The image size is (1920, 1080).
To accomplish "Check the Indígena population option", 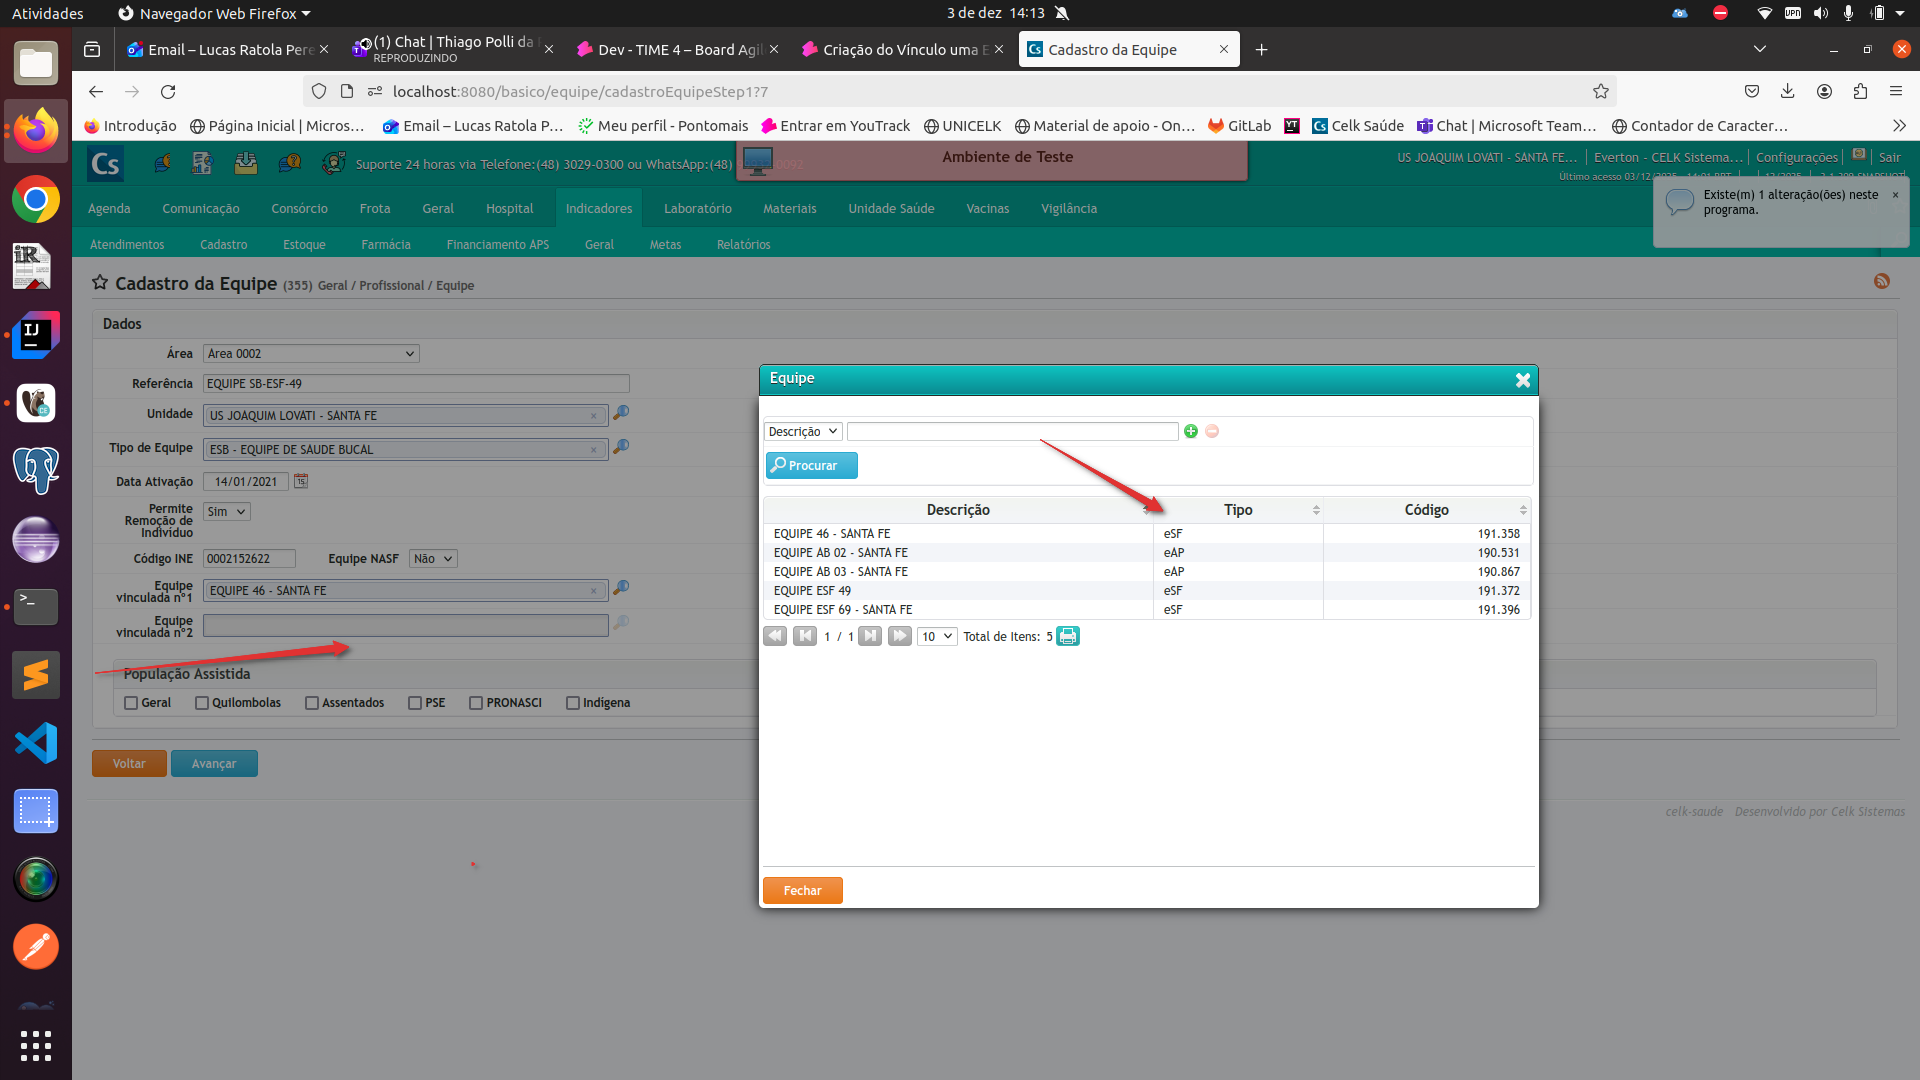I will (x=573, y=703).
